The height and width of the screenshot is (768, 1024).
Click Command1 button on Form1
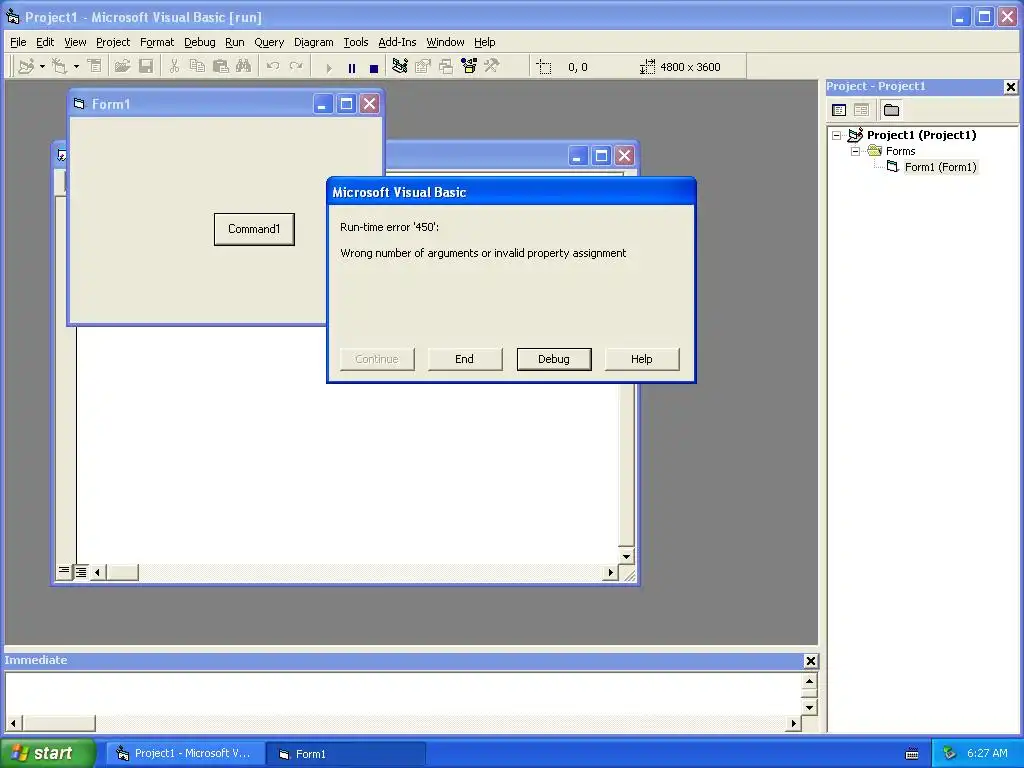point(254,229)
